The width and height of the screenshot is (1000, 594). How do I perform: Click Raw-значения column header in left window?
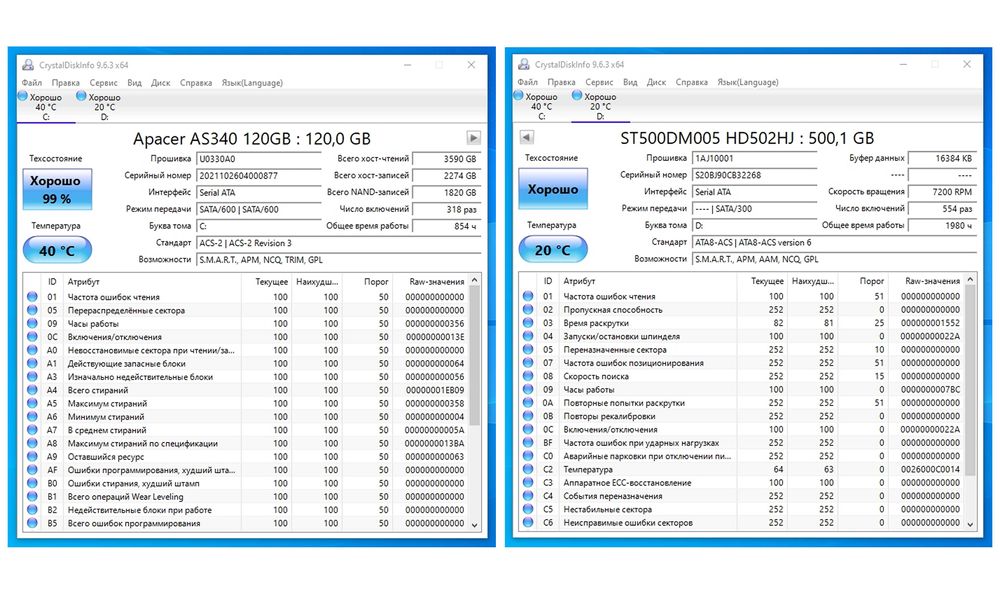point(437,281)
